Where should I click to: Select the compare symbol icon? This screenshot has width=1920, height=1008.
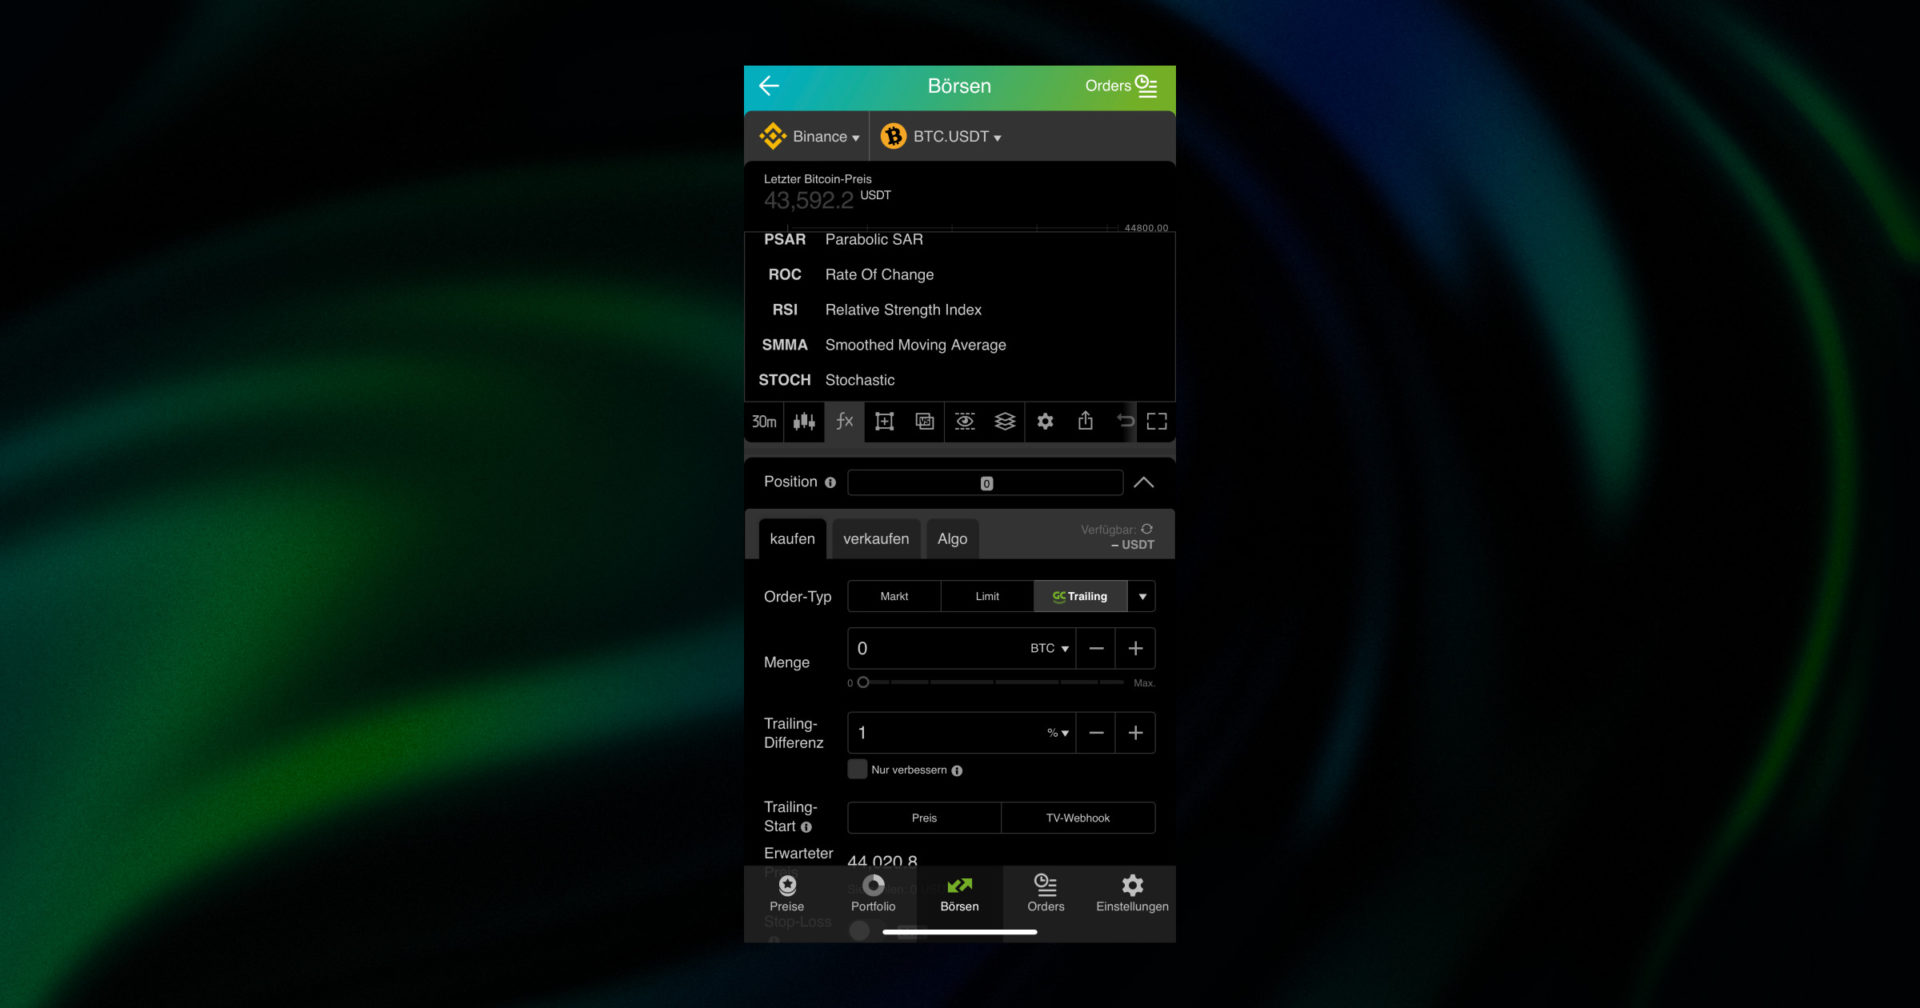click(923, 421)
